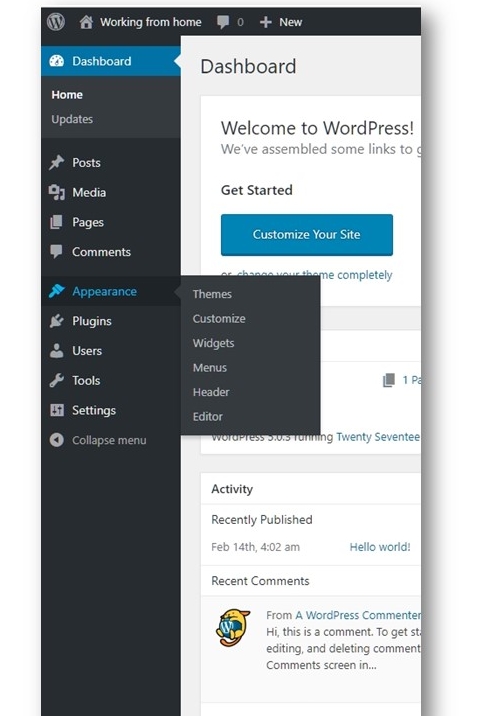The height and width of the screenshot is (716, 488).
Task: Open Users via the person icon
Action: [57, 351]
